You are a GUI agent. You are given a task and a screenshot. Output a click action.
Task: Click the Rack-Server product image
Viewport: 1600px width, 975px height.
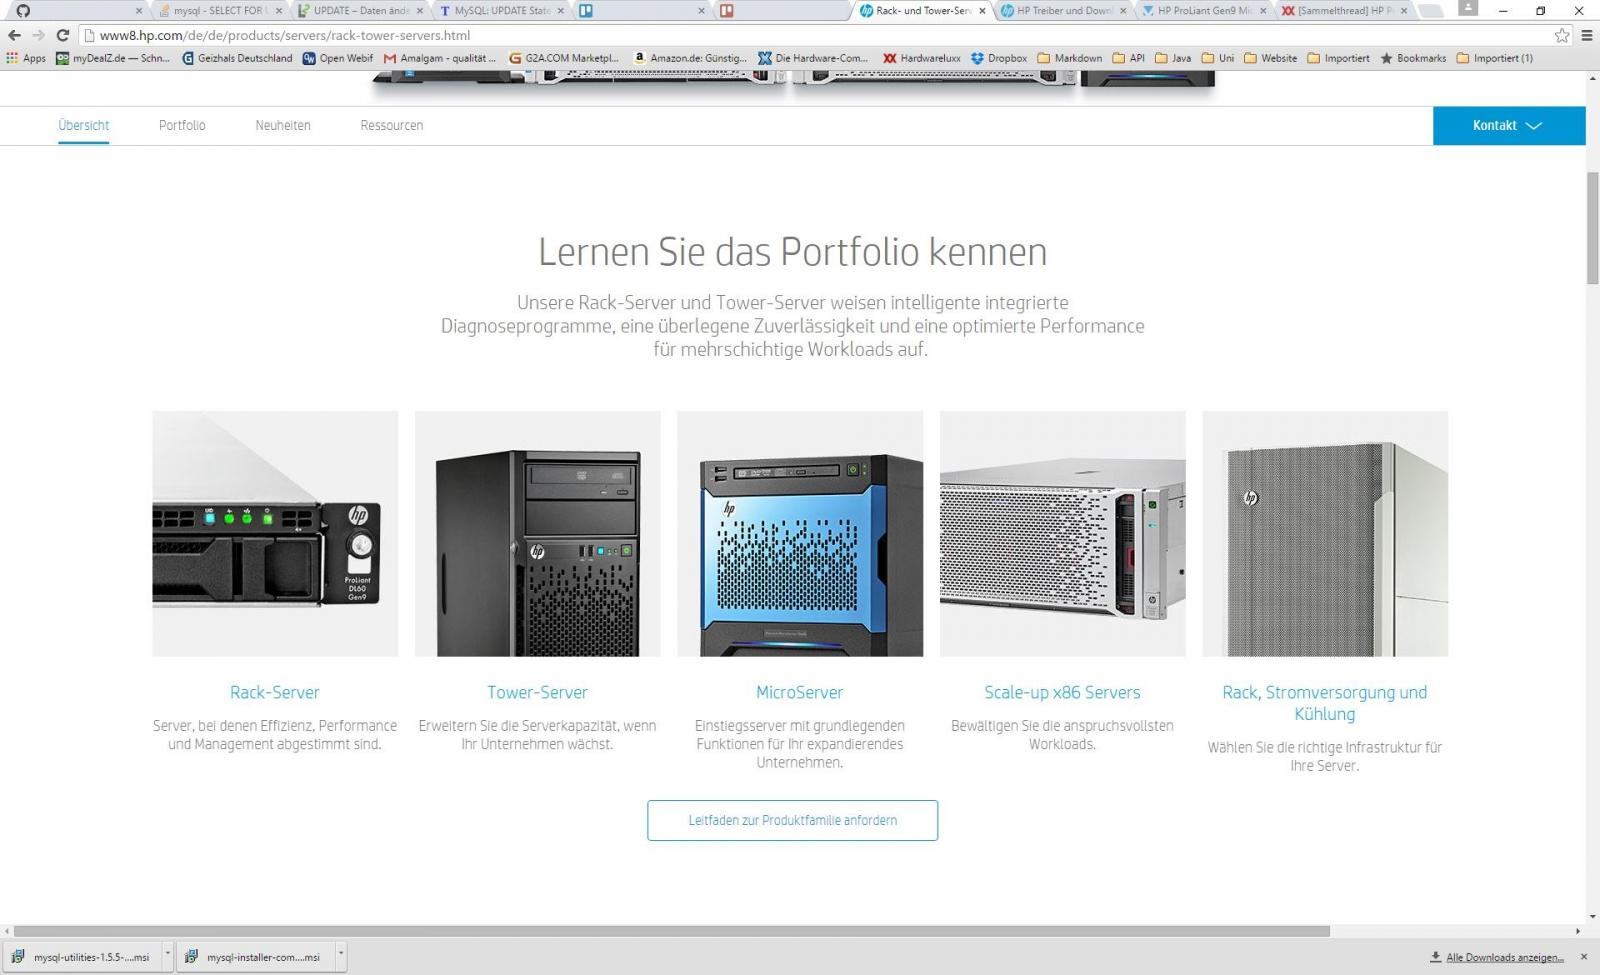[275, 534]
